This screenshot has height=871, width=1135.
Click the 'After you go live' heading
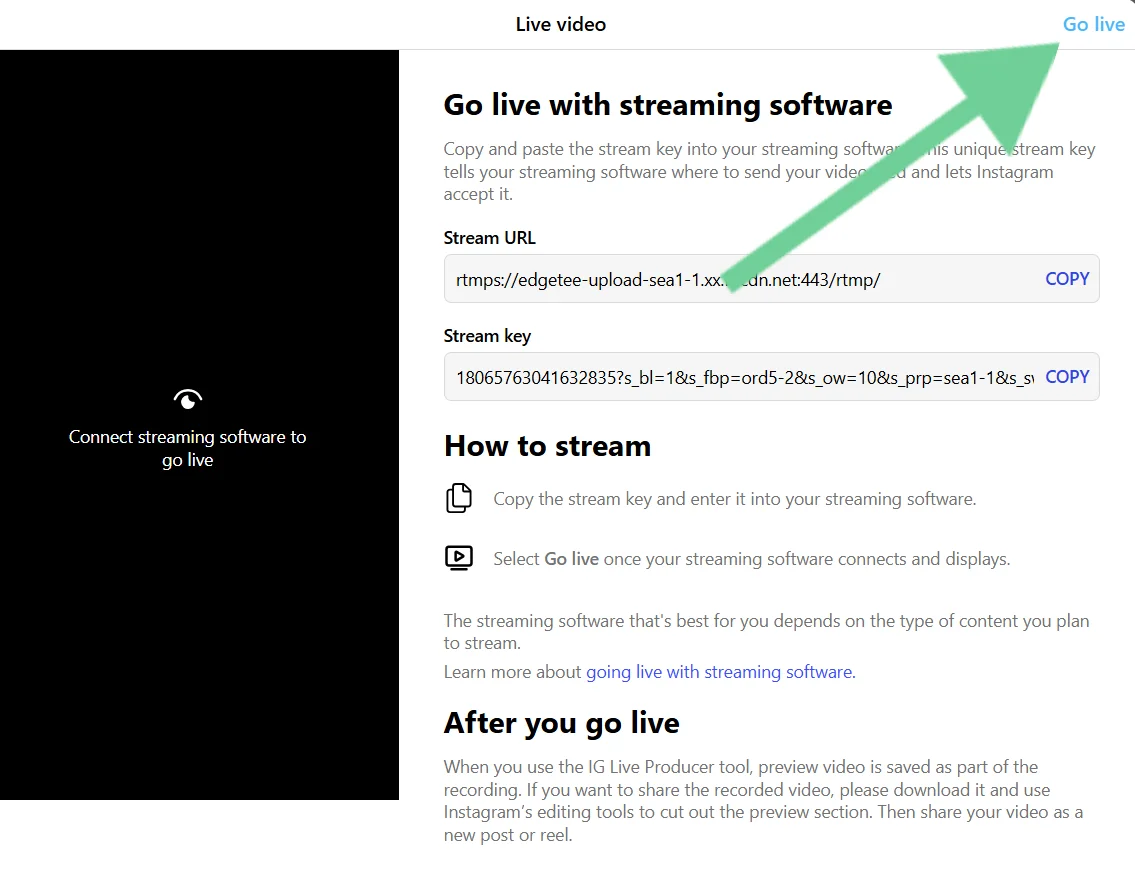[x=562, y=723]
